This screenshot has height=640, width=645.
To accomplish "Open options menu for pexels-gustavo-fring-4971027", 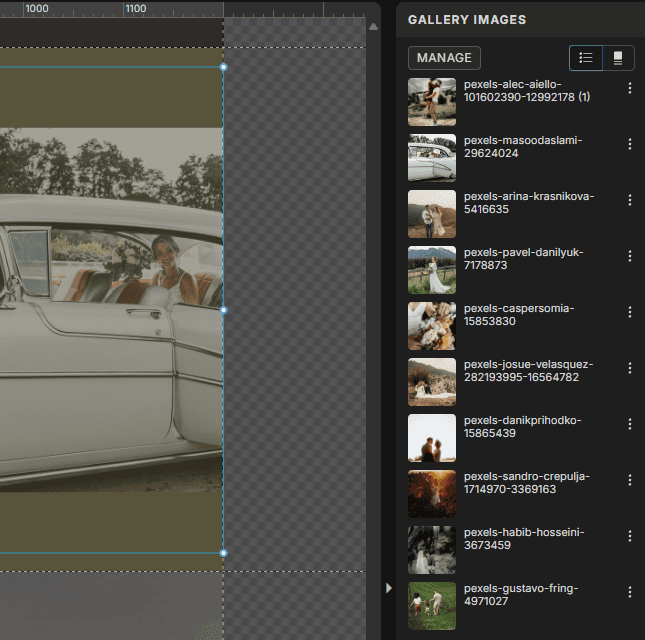I will click(x=629, y=592).
